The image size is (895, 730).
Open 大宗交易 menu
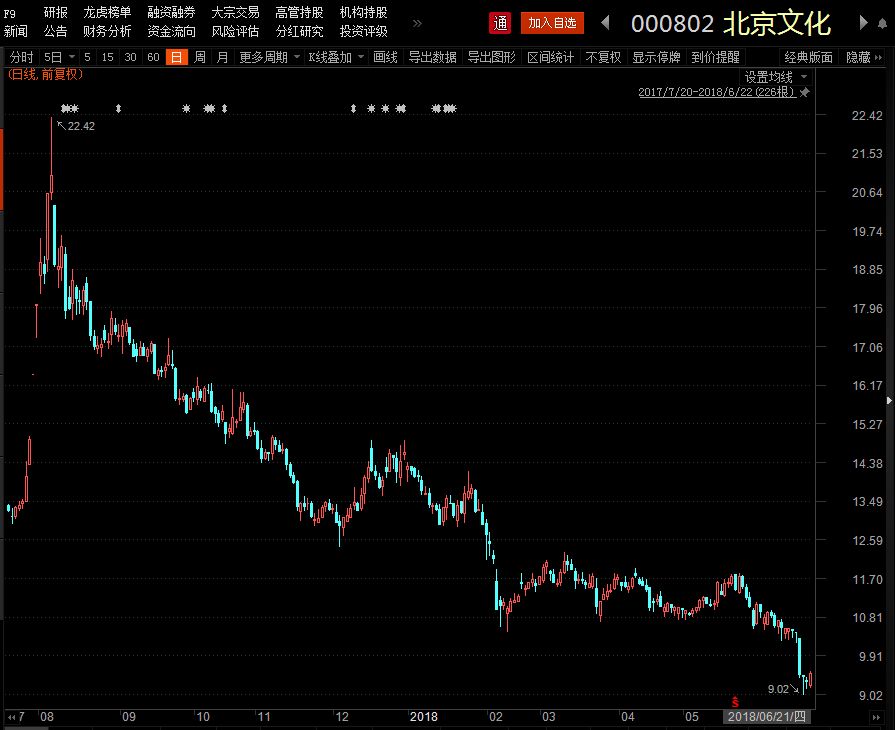point(235,12)
